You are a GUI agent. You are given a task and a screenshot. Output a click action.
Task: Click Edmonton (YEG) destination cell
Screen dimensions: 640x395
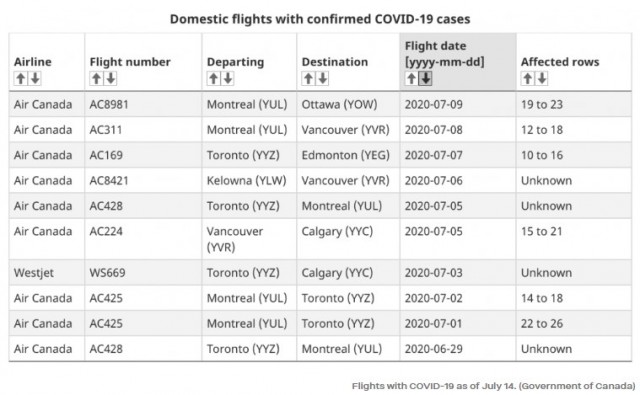pyautogui.click(x=348, y=155)
